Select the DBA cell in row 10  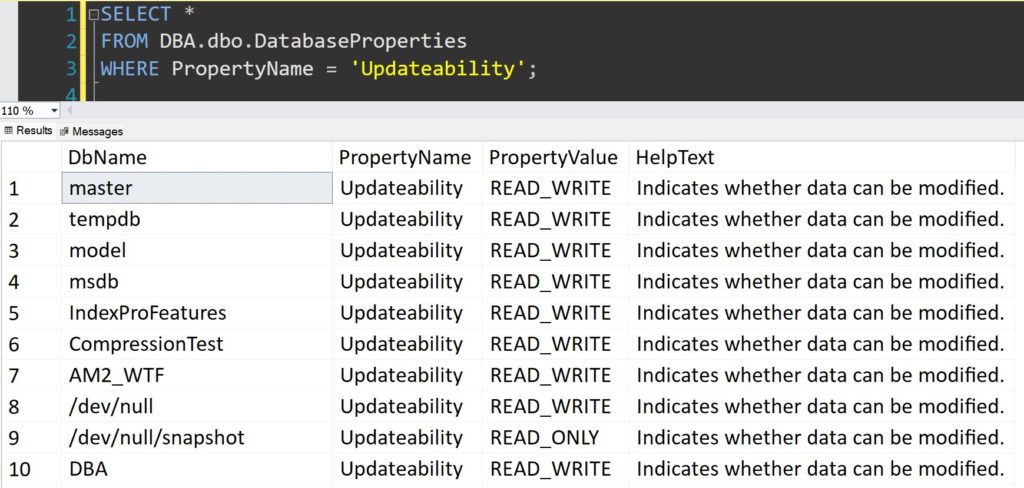point(197,468)
